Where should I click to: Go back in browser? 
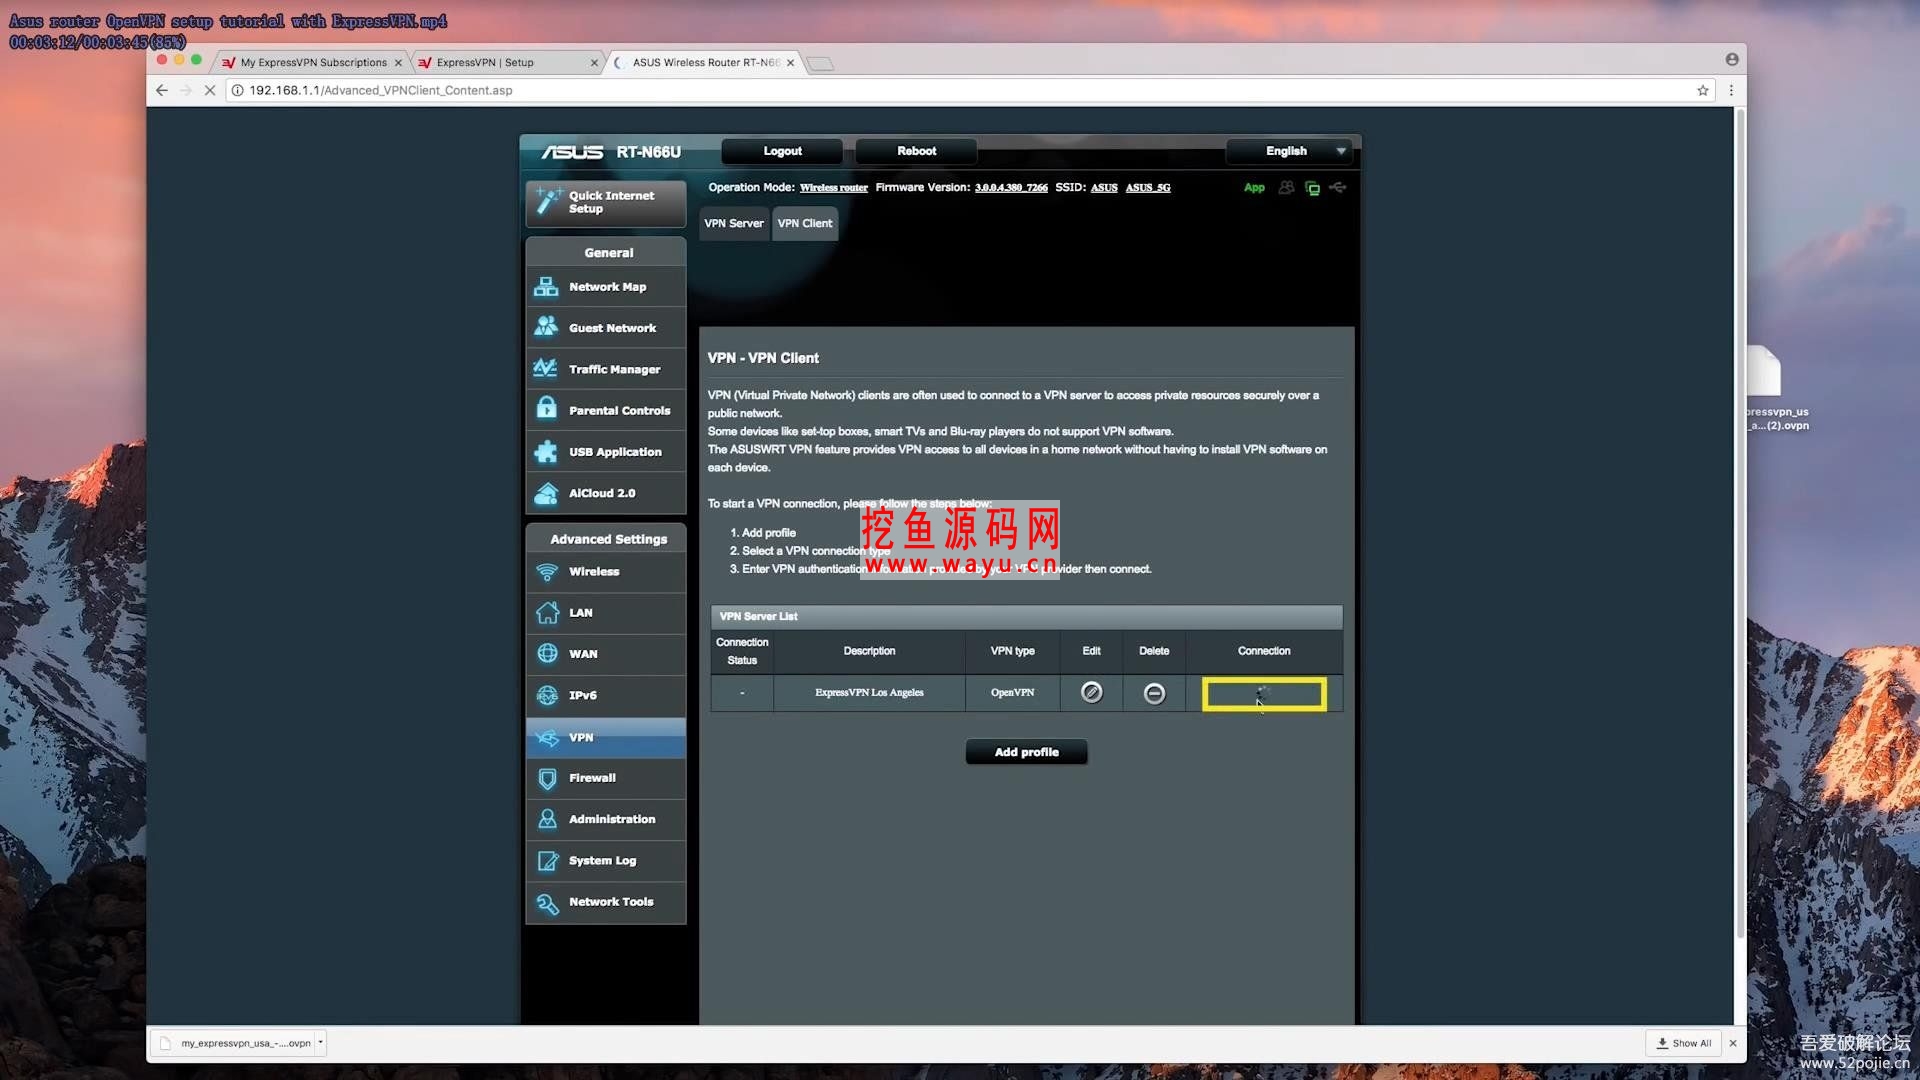[162, 90]
